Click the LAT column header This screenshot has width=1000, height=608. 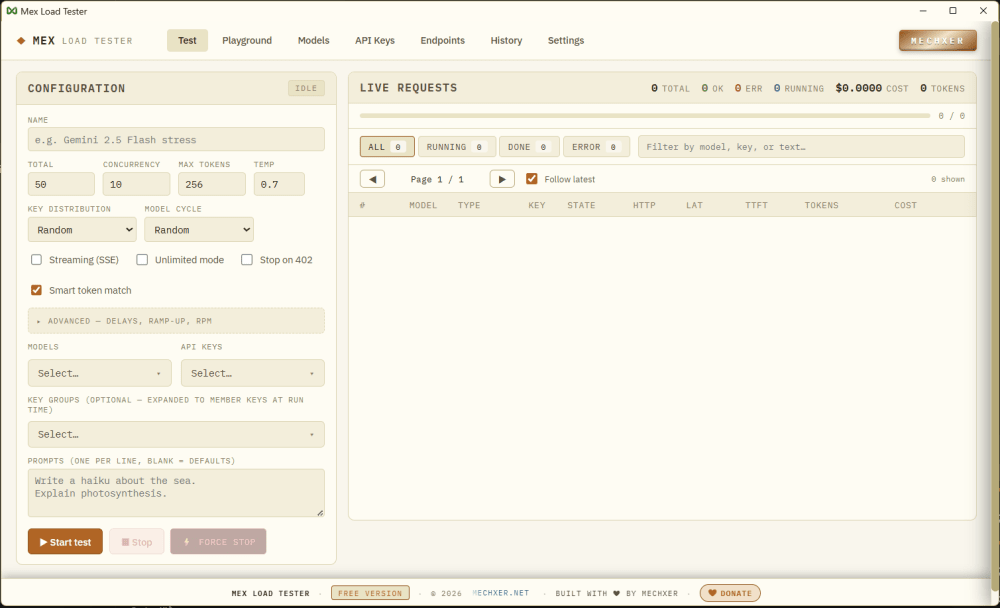click(695, 205)
